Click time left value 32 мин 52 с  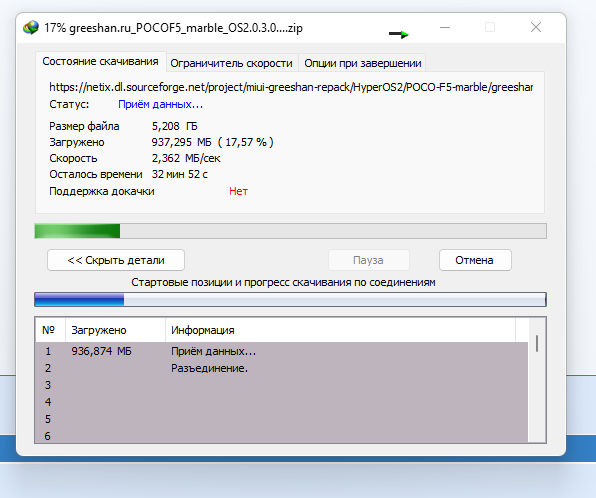tap(180, 174)
